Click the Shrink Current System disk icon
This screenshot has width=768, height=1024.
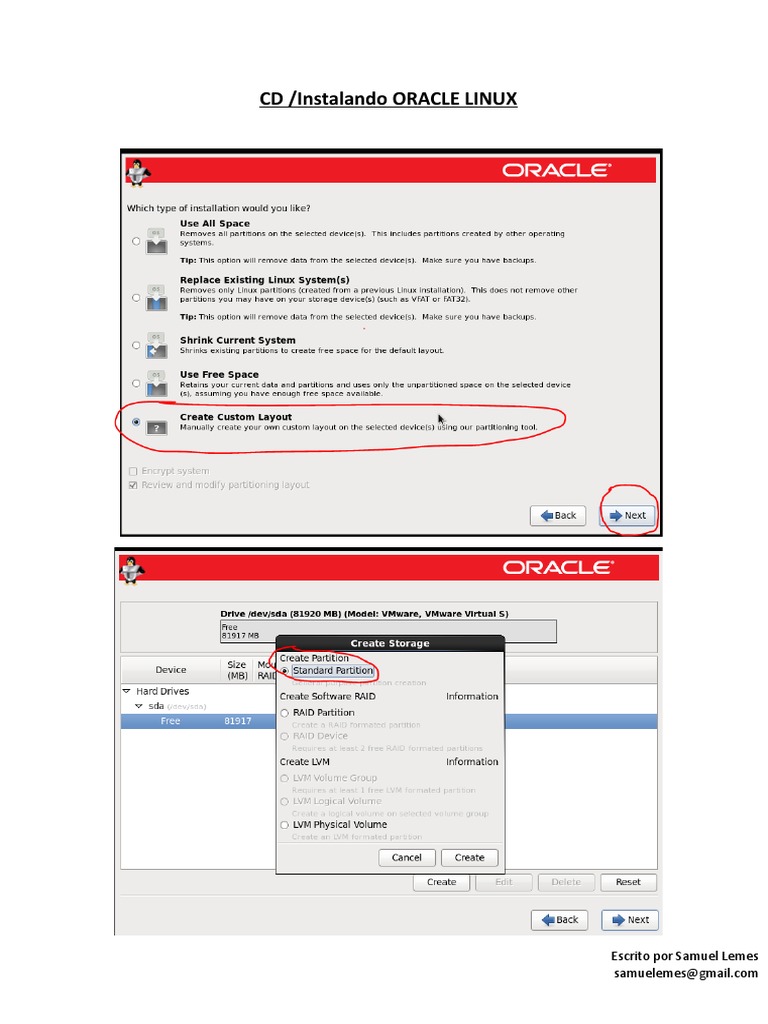click(x=157, y=345)
